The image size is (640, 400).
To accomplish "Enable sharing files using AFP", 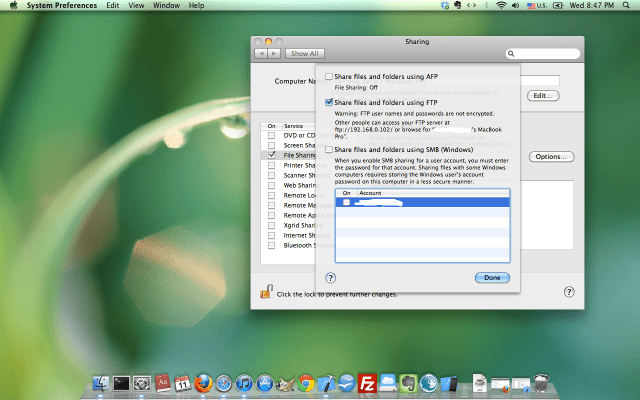I will 329,77.
